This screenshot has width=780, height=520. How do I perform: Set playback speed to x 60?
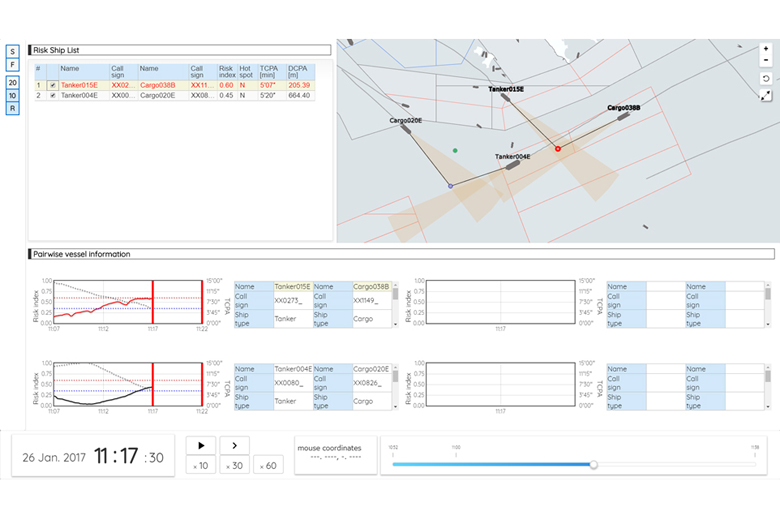[269, 465]
